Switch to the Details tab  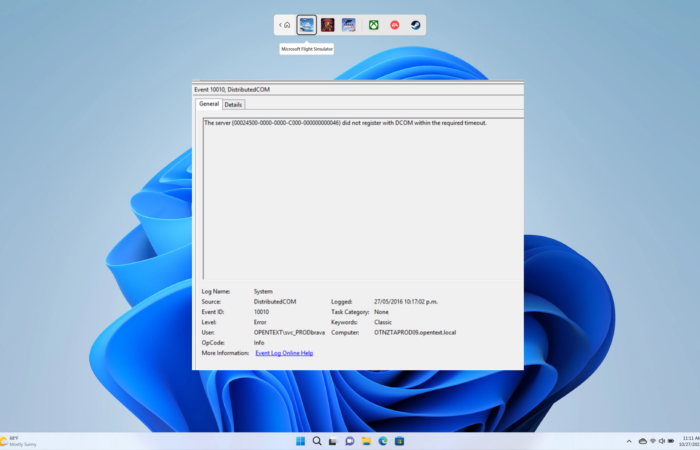click(233, 104)
